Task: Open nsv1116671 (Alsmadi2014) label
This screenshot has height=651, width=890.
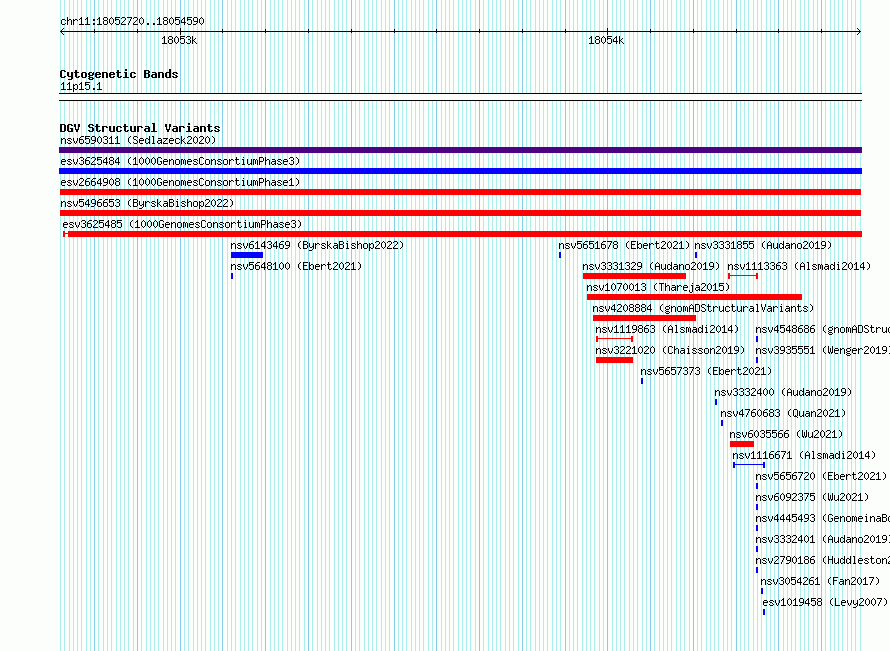Action: [x=804, y=455]
